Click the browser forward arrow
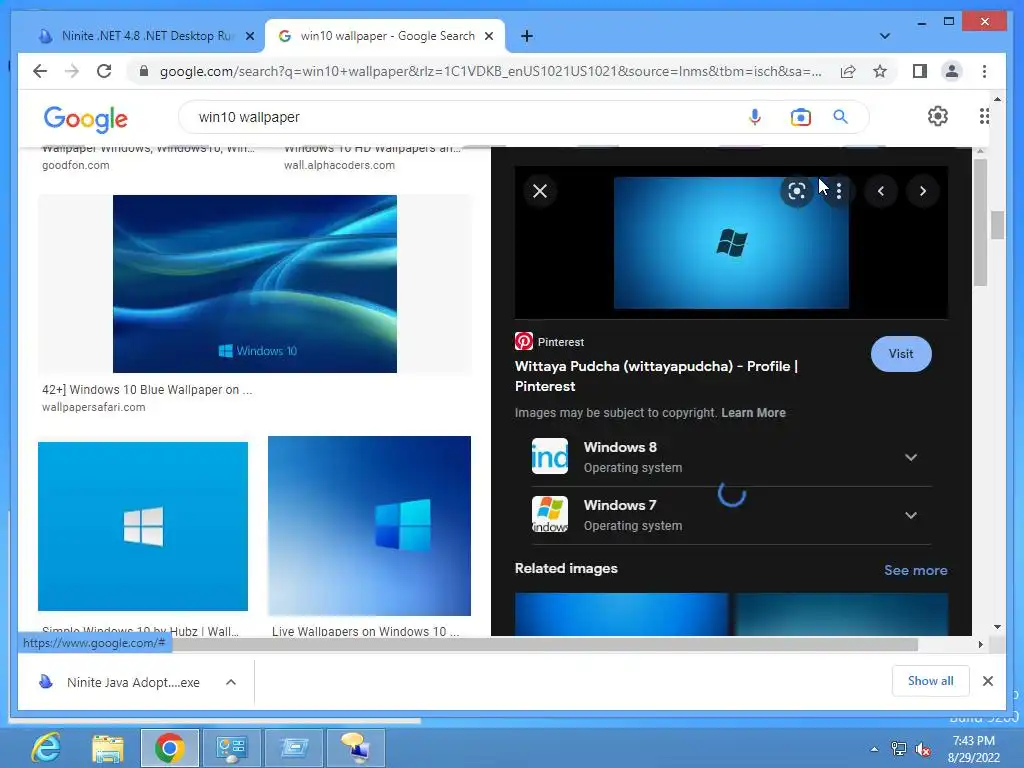Viewport: 1024px width, 768px height. pos(72,71)
